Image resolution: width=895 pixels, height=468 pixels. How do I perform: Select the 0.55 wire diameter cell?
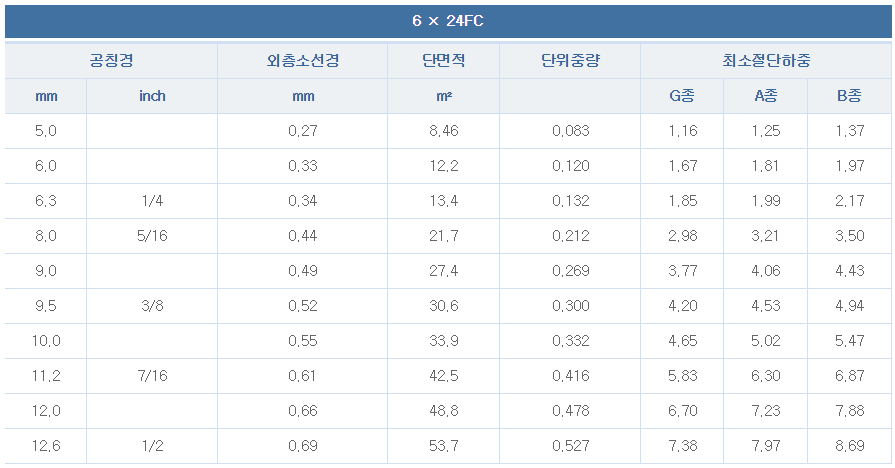[x=303, y=341]
